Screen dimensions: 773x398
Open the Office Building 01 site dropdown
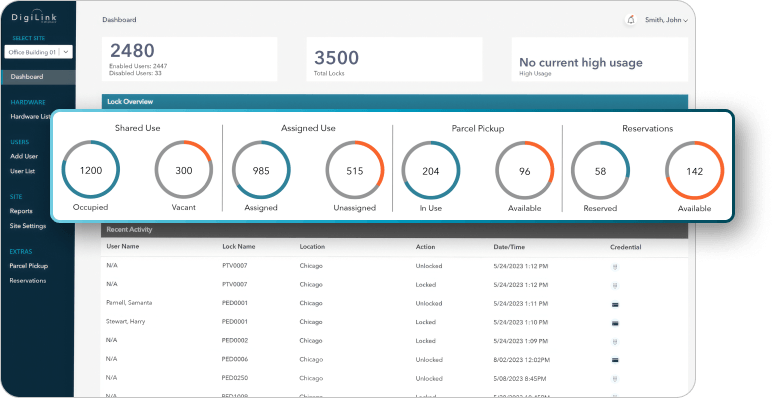[x=38, y=52]
